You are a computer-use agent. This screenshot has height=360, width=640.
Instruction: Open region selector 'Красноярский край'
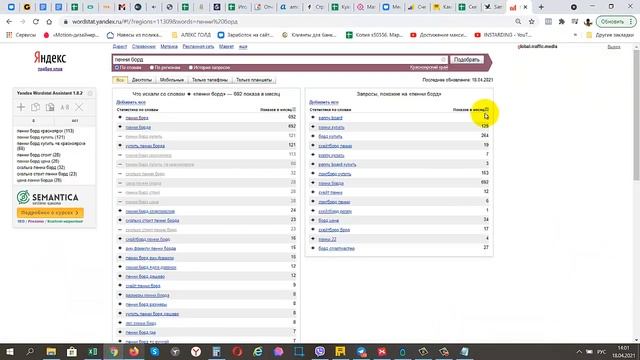429,67
